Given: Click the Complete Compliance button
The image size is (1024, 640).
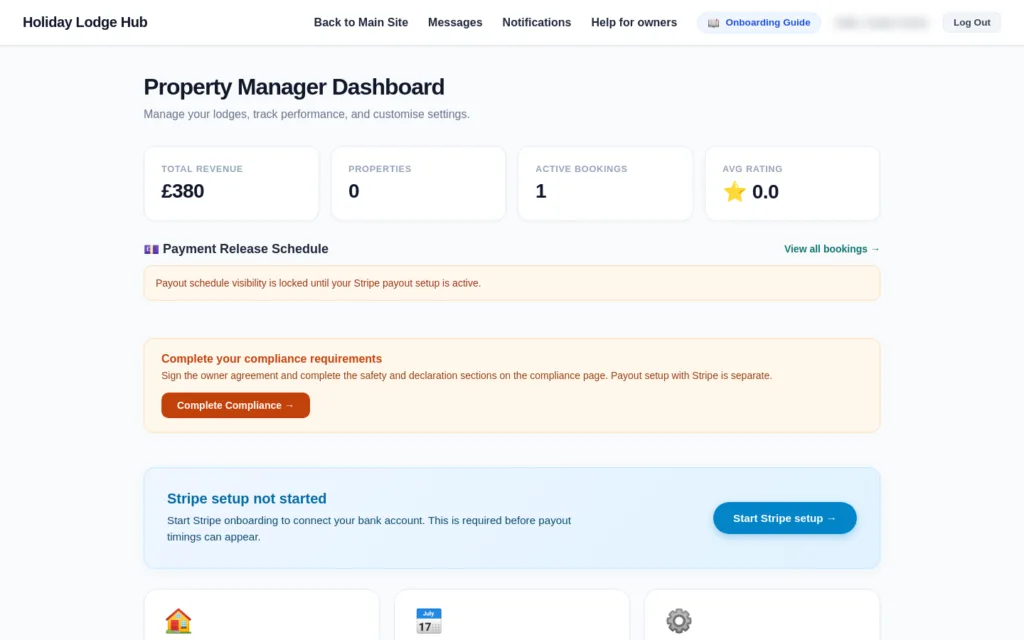Looking at the screenshot, I should [x=236, y=406].
